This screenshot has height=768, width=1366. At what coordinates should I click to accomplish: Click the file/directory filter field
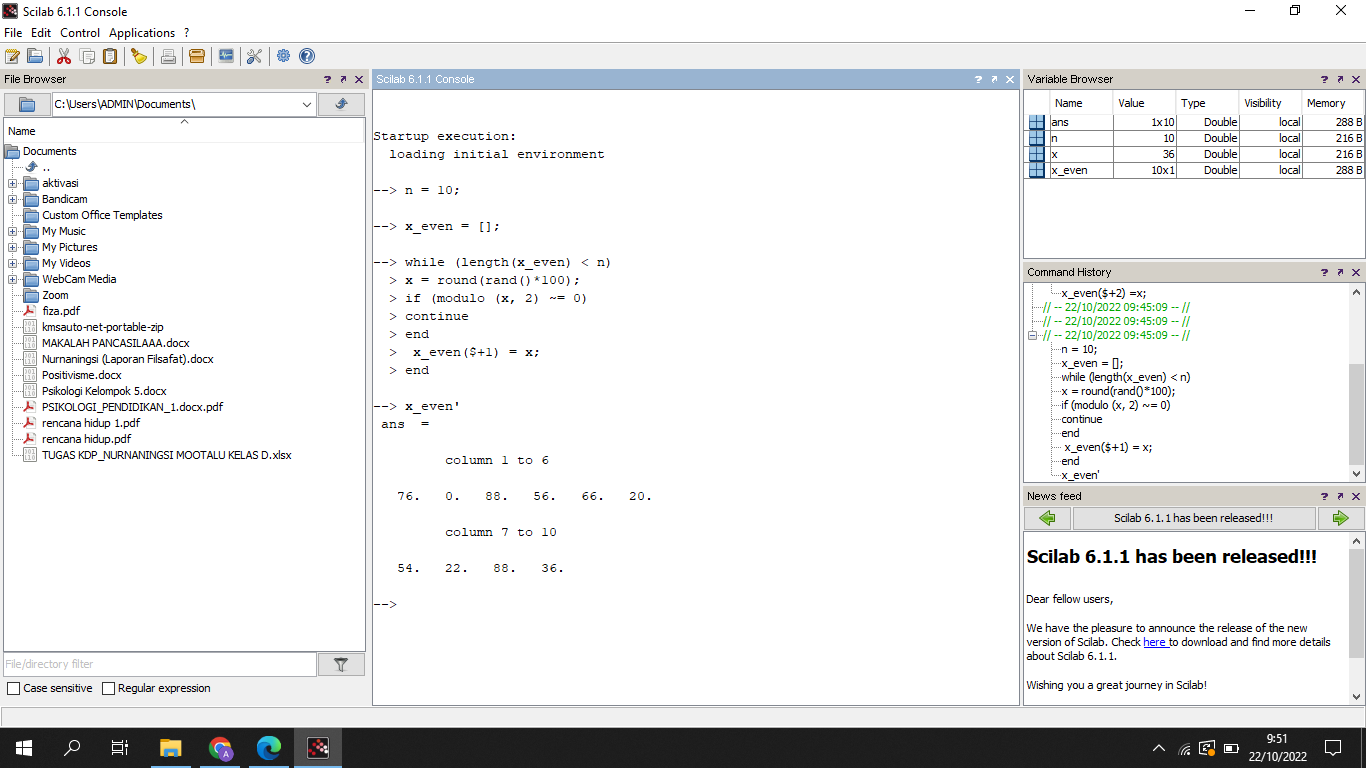coord(160,664)
